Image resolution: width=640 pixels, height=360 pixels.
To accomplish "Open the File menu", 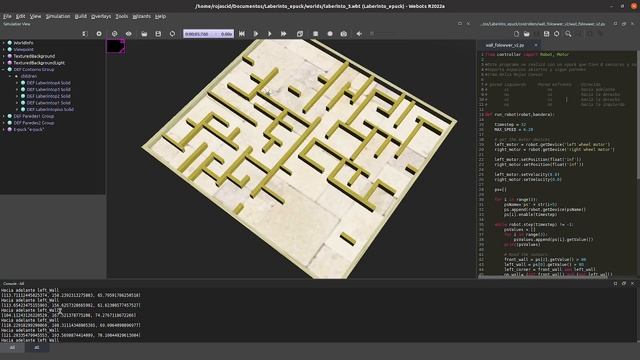I will [x=7, y=16].
